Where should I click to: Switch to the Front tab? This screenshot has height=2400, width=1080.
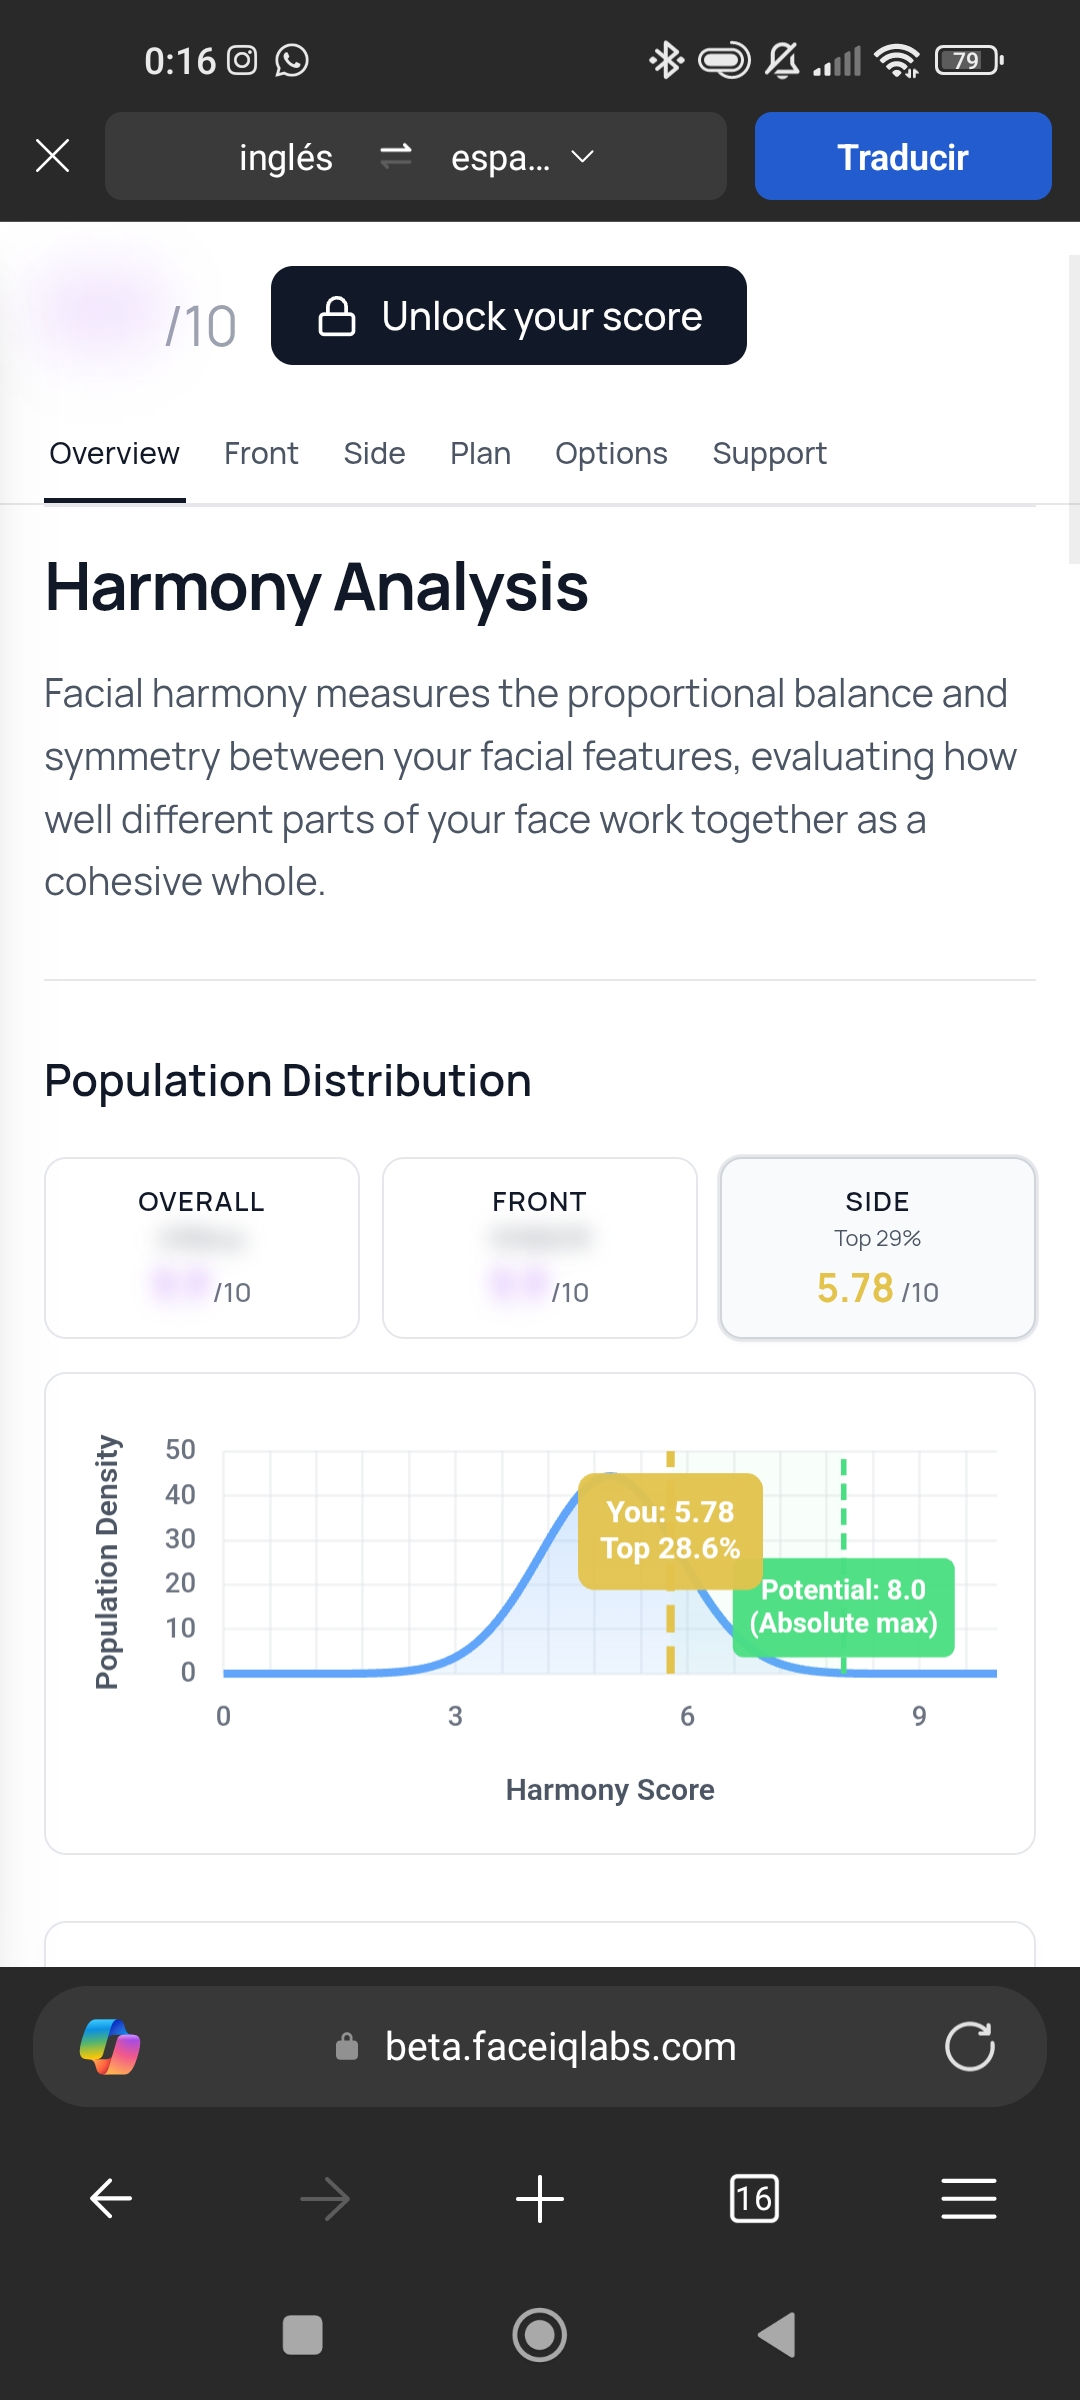[261, 454]
